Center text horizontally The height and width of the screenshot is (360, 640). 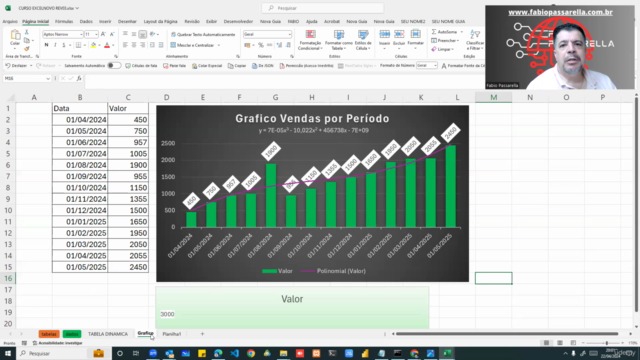click(134, 45)
